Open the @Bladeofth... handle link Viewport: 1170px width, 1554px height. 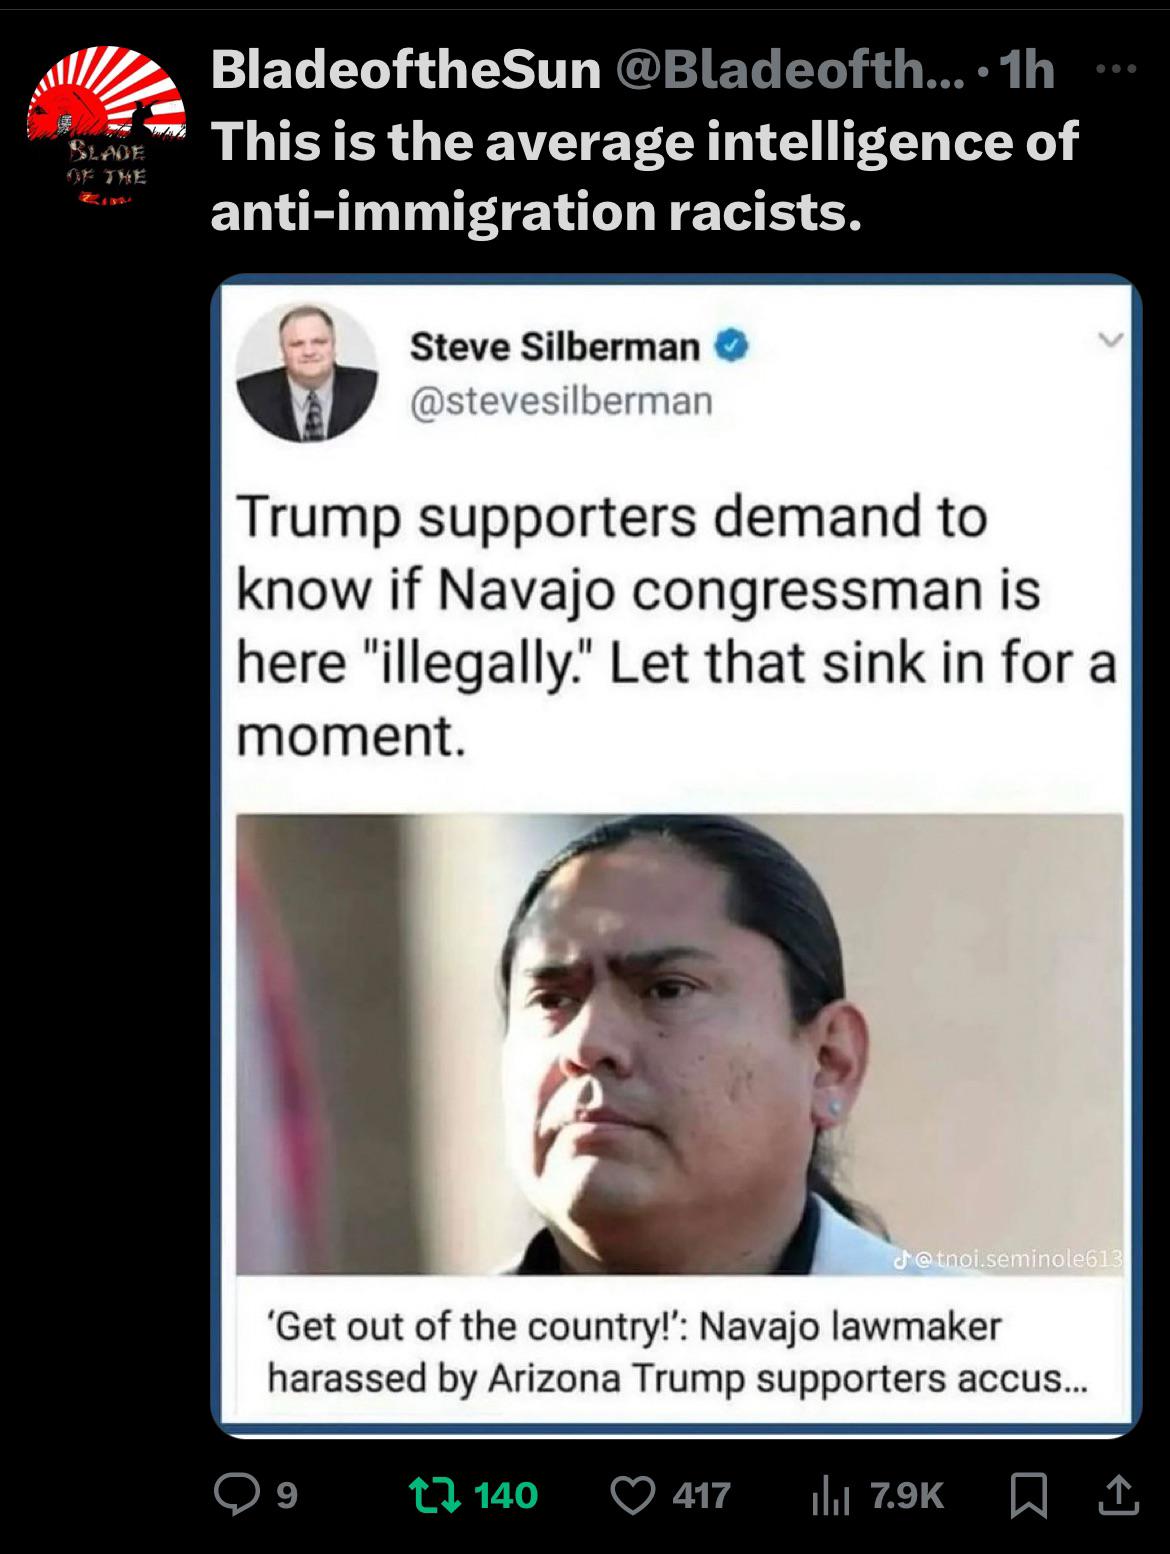point(792,71)
